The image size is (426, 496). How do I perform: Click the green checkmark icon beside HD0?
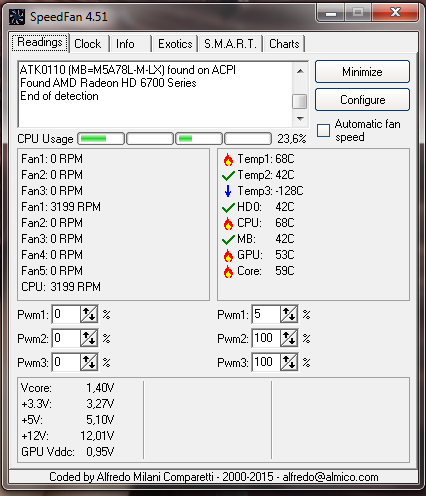coord(228,207)
